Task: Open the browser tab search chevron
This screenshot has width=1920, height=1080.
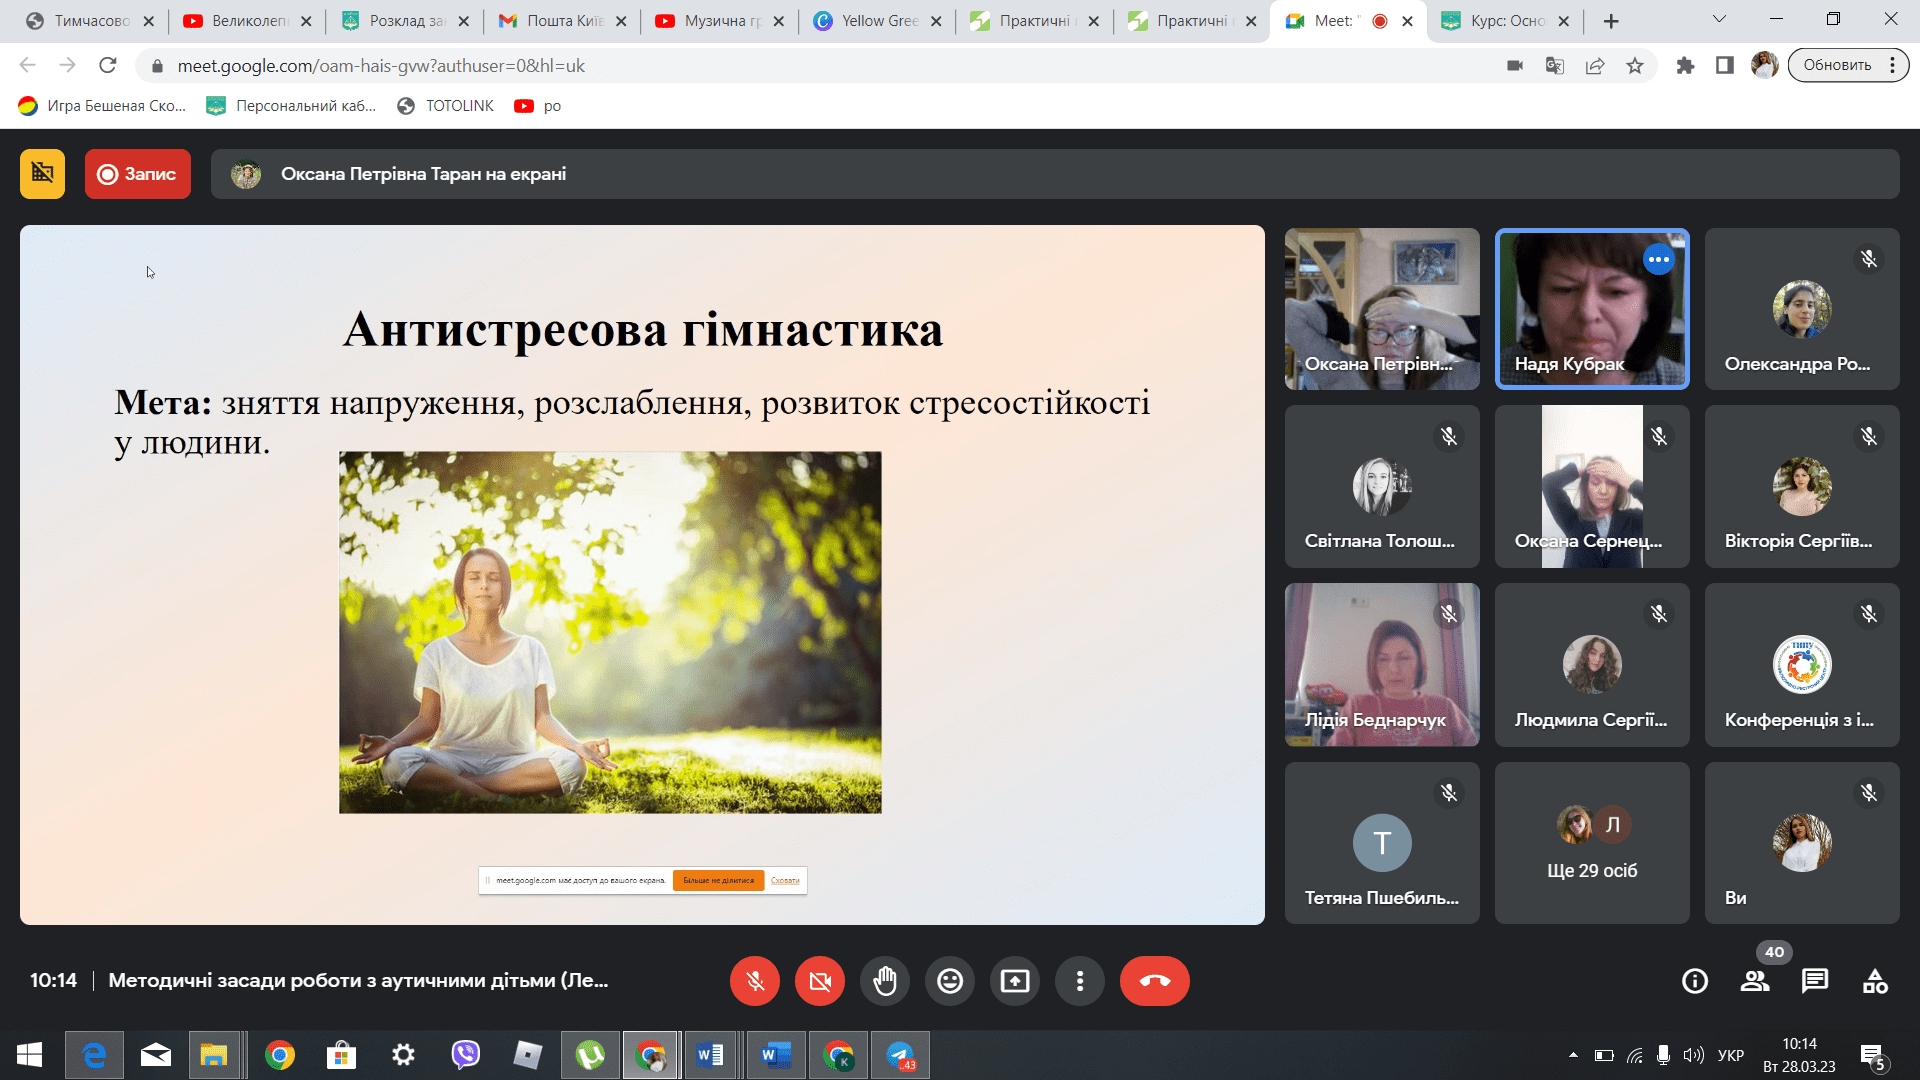Action: click(x=1718, y=20)
